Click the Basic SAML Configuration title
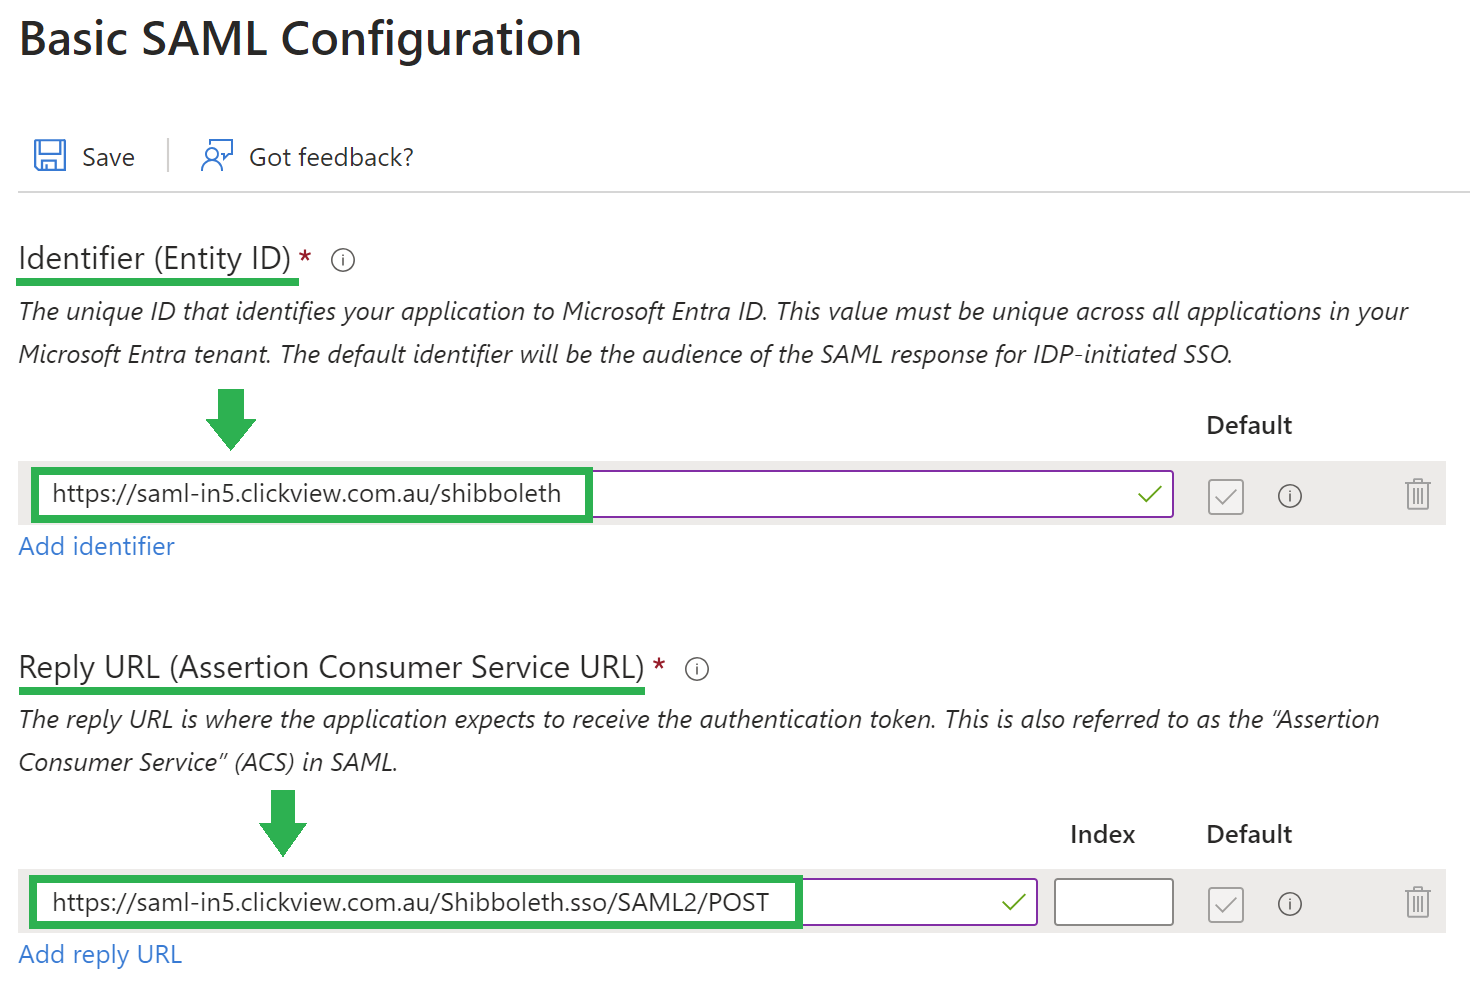The image size is (1470, 988). tap(300, 40)
